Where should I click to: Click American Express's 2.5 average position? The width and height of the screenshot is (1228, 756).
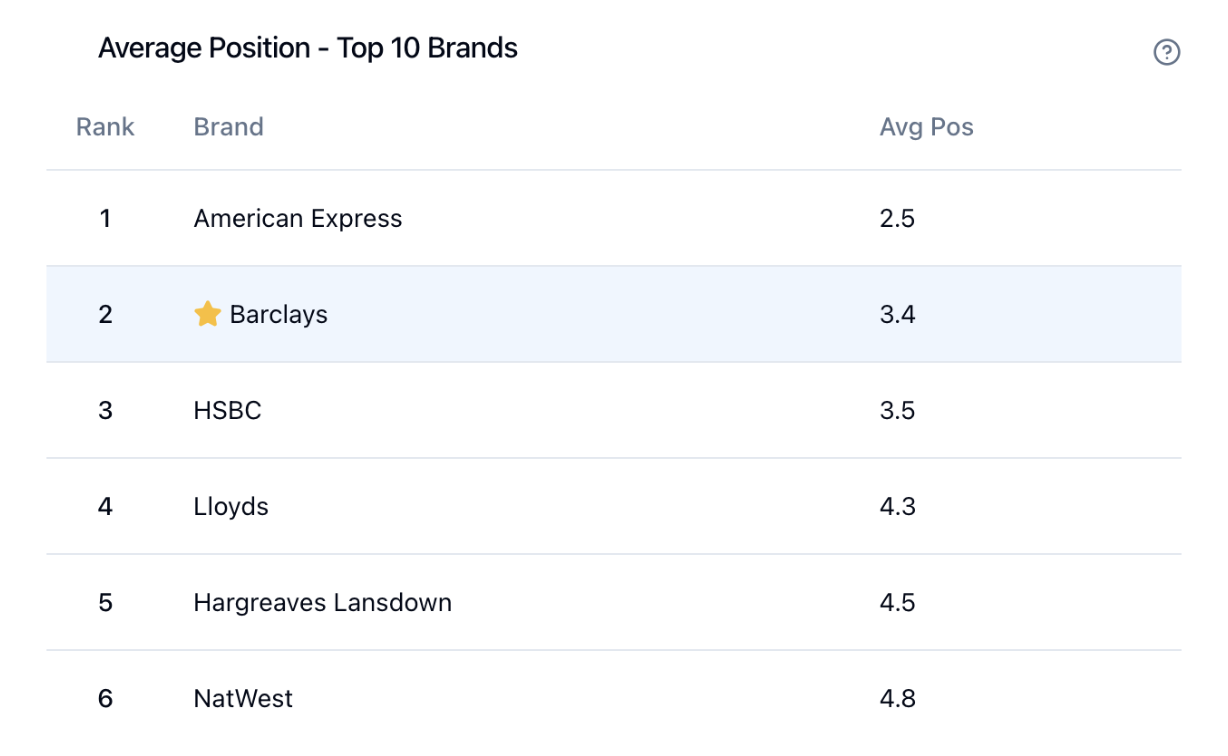[897, 219]
